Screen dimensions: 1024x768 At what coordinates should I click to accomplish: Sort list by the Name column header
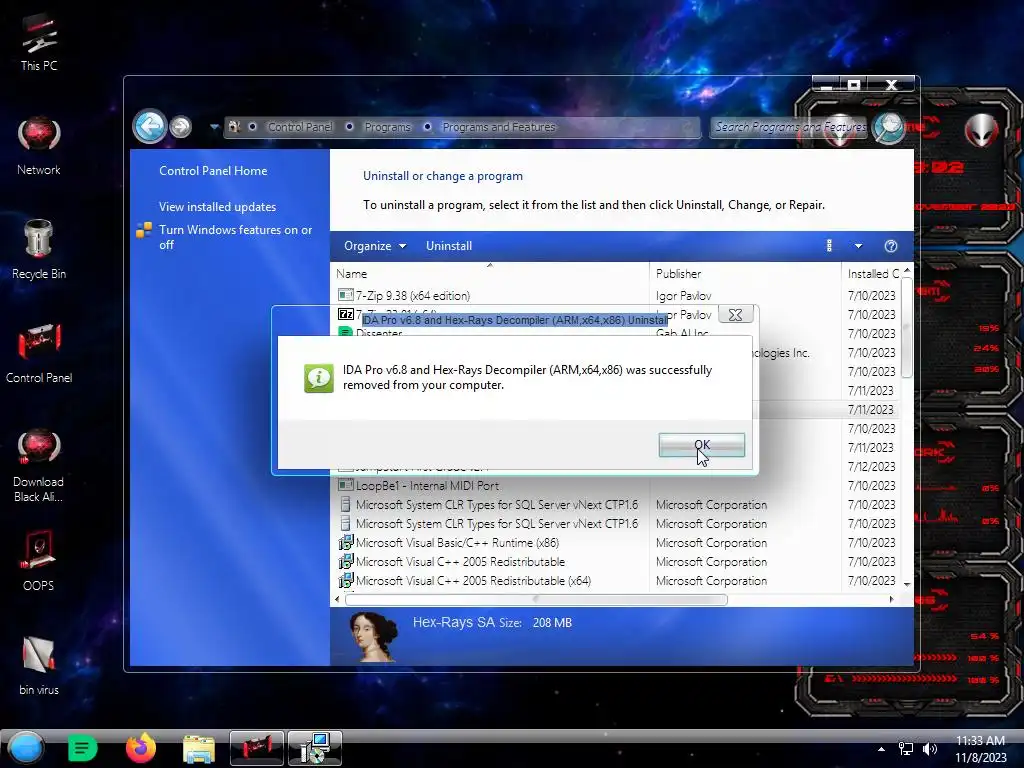point(490,274)
